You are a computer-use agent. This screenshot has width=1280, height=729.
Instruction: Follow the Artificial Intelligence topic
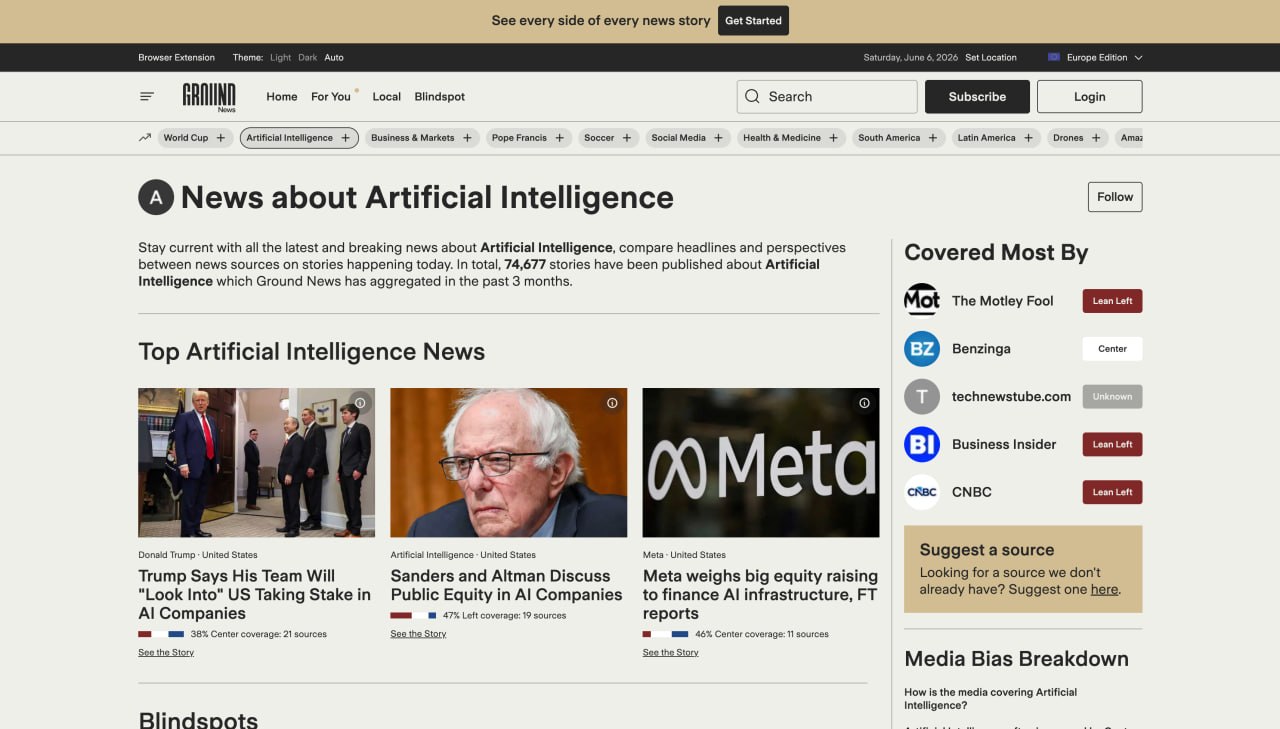pyautogui.click(x=1115, y=197)
